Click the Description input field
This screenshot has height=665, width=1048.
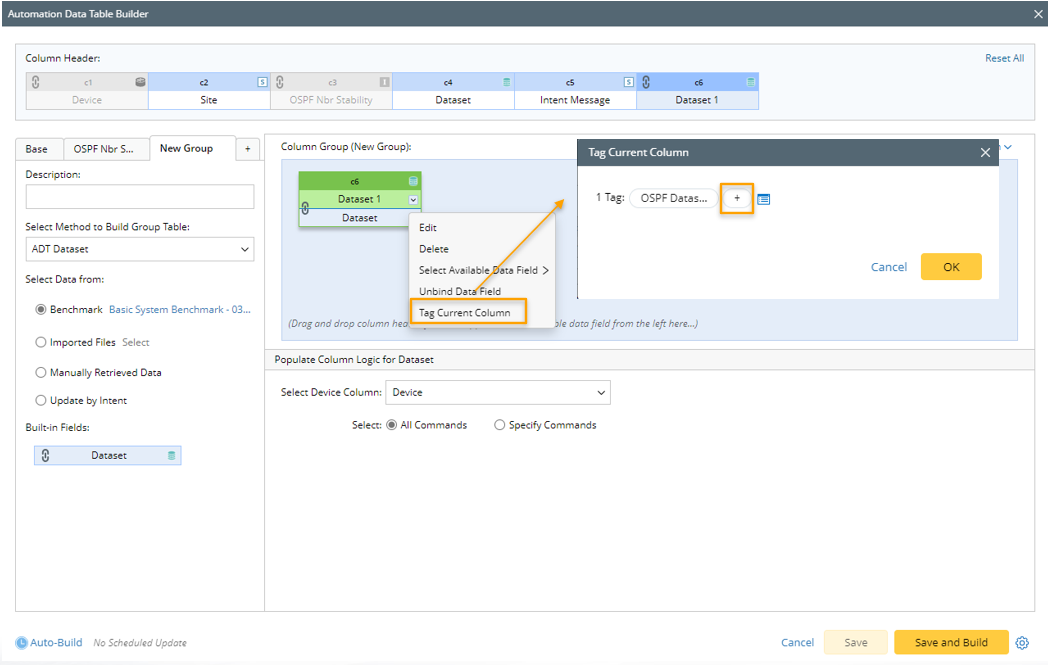[140, 197]
